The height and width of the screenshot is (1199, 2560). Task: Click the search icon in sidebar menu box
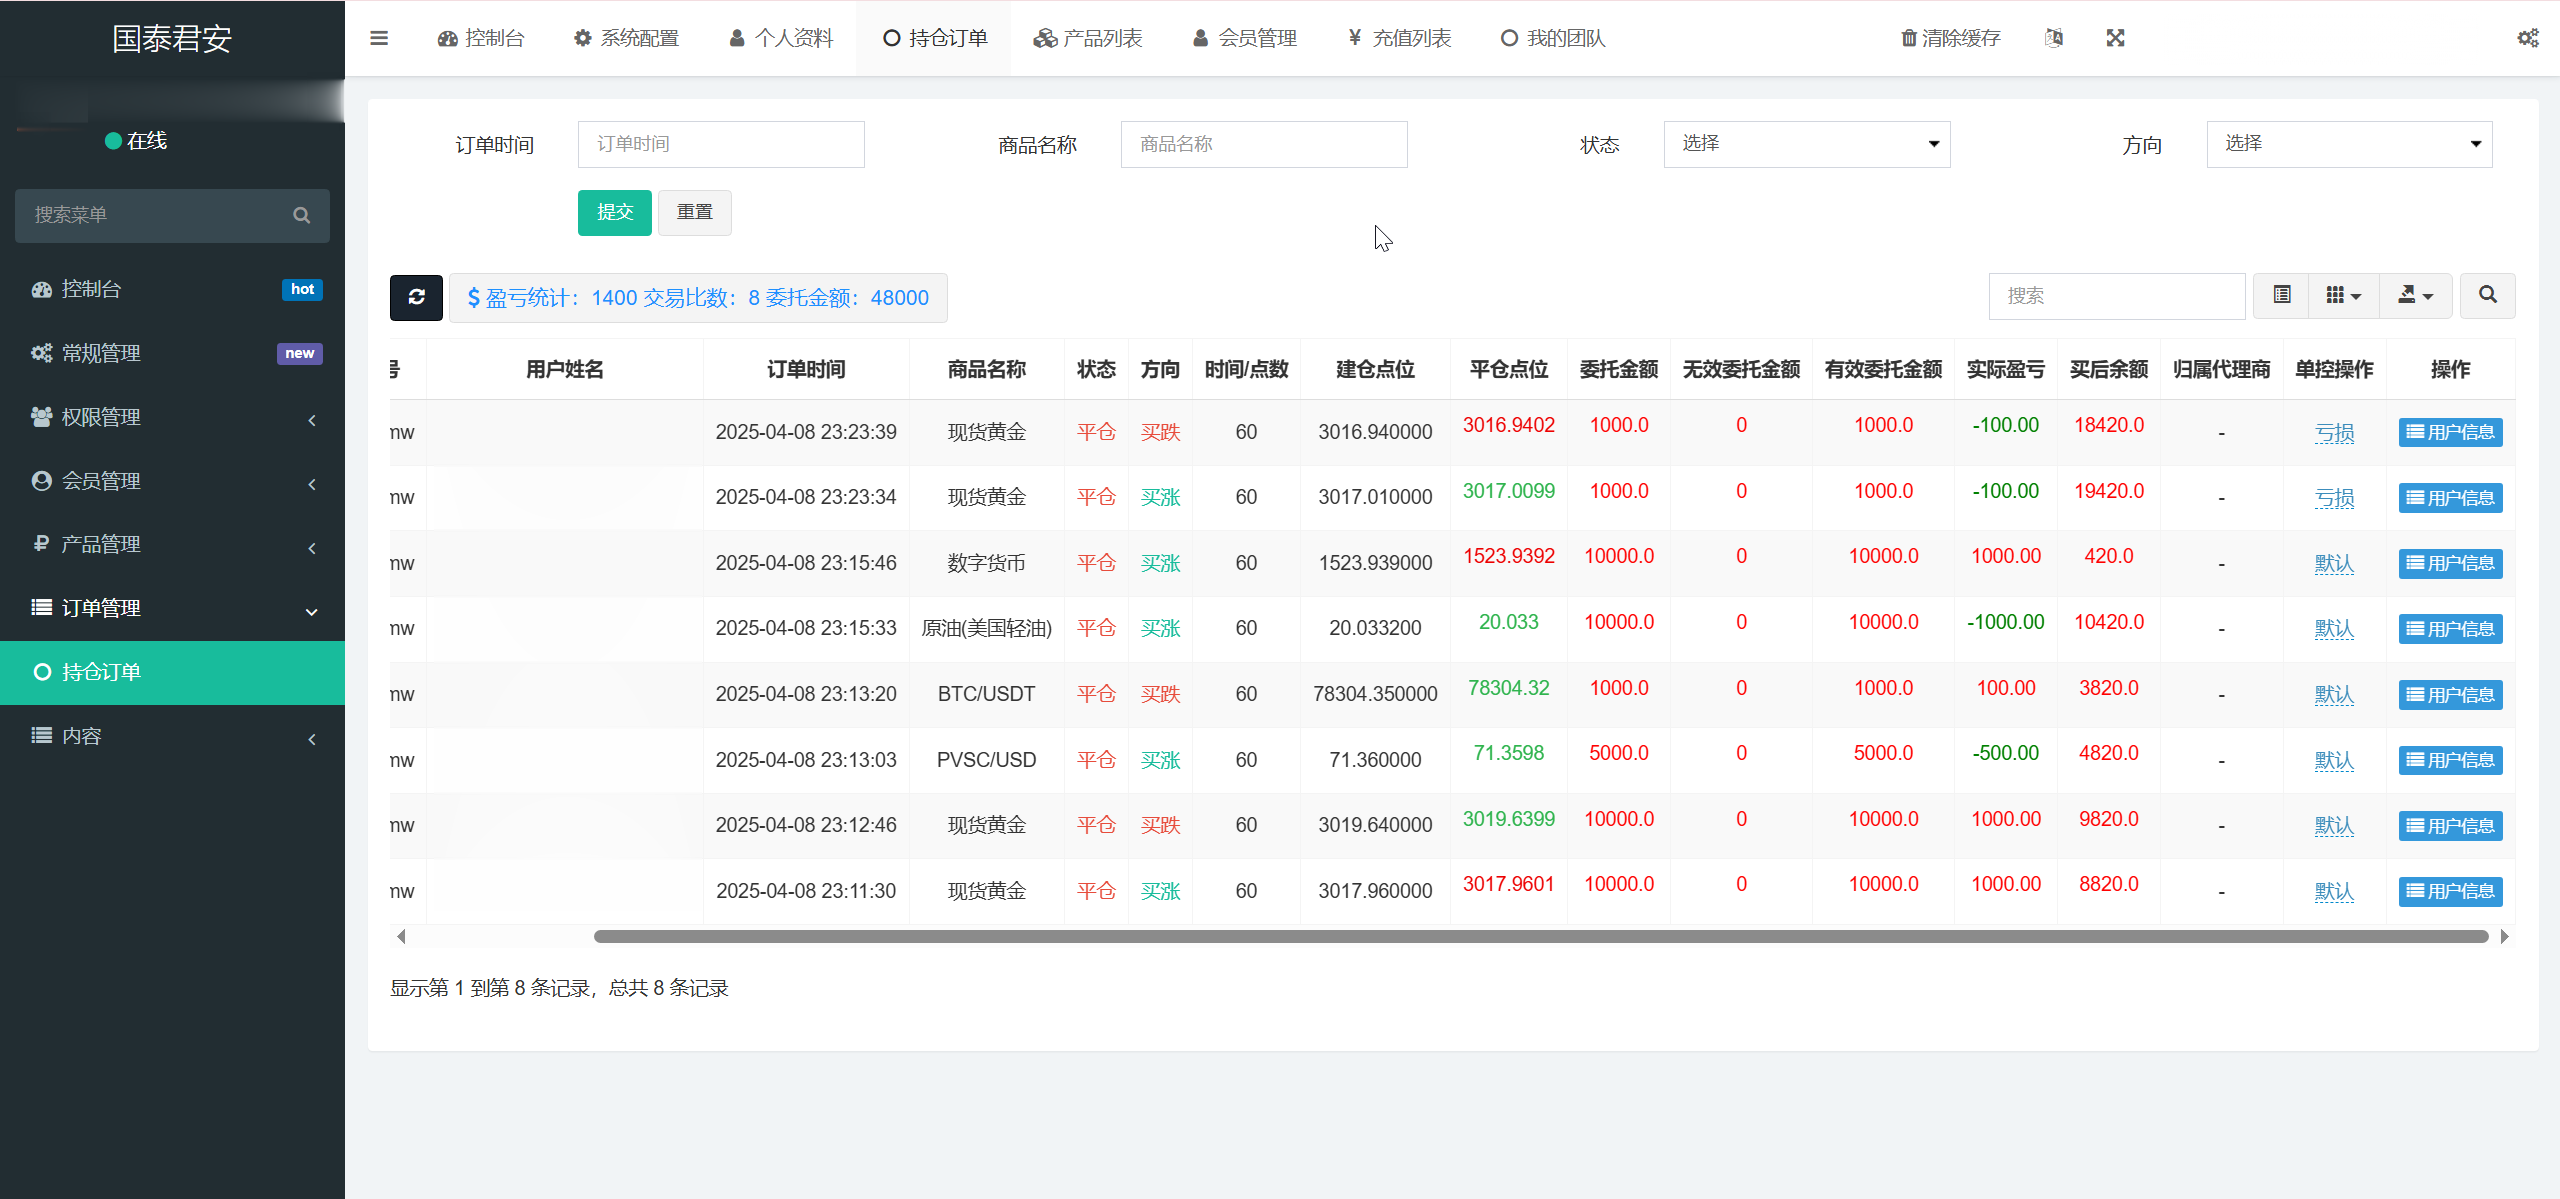(x=302, y=215)
